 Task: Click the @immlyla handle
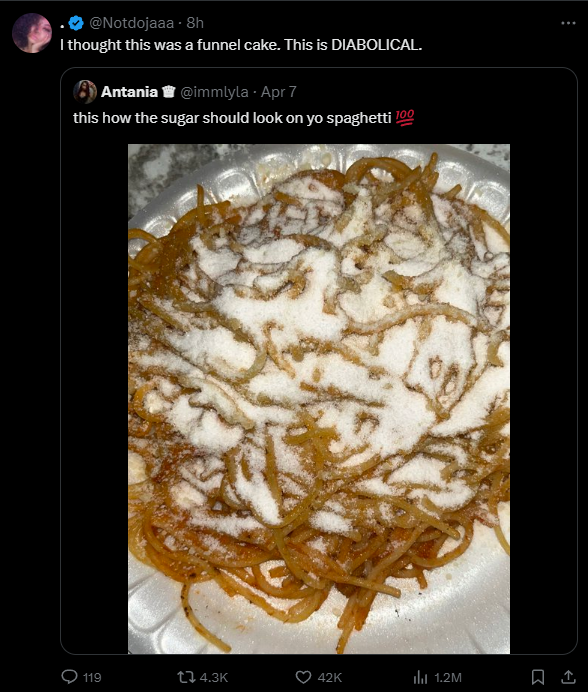point(215,92)
